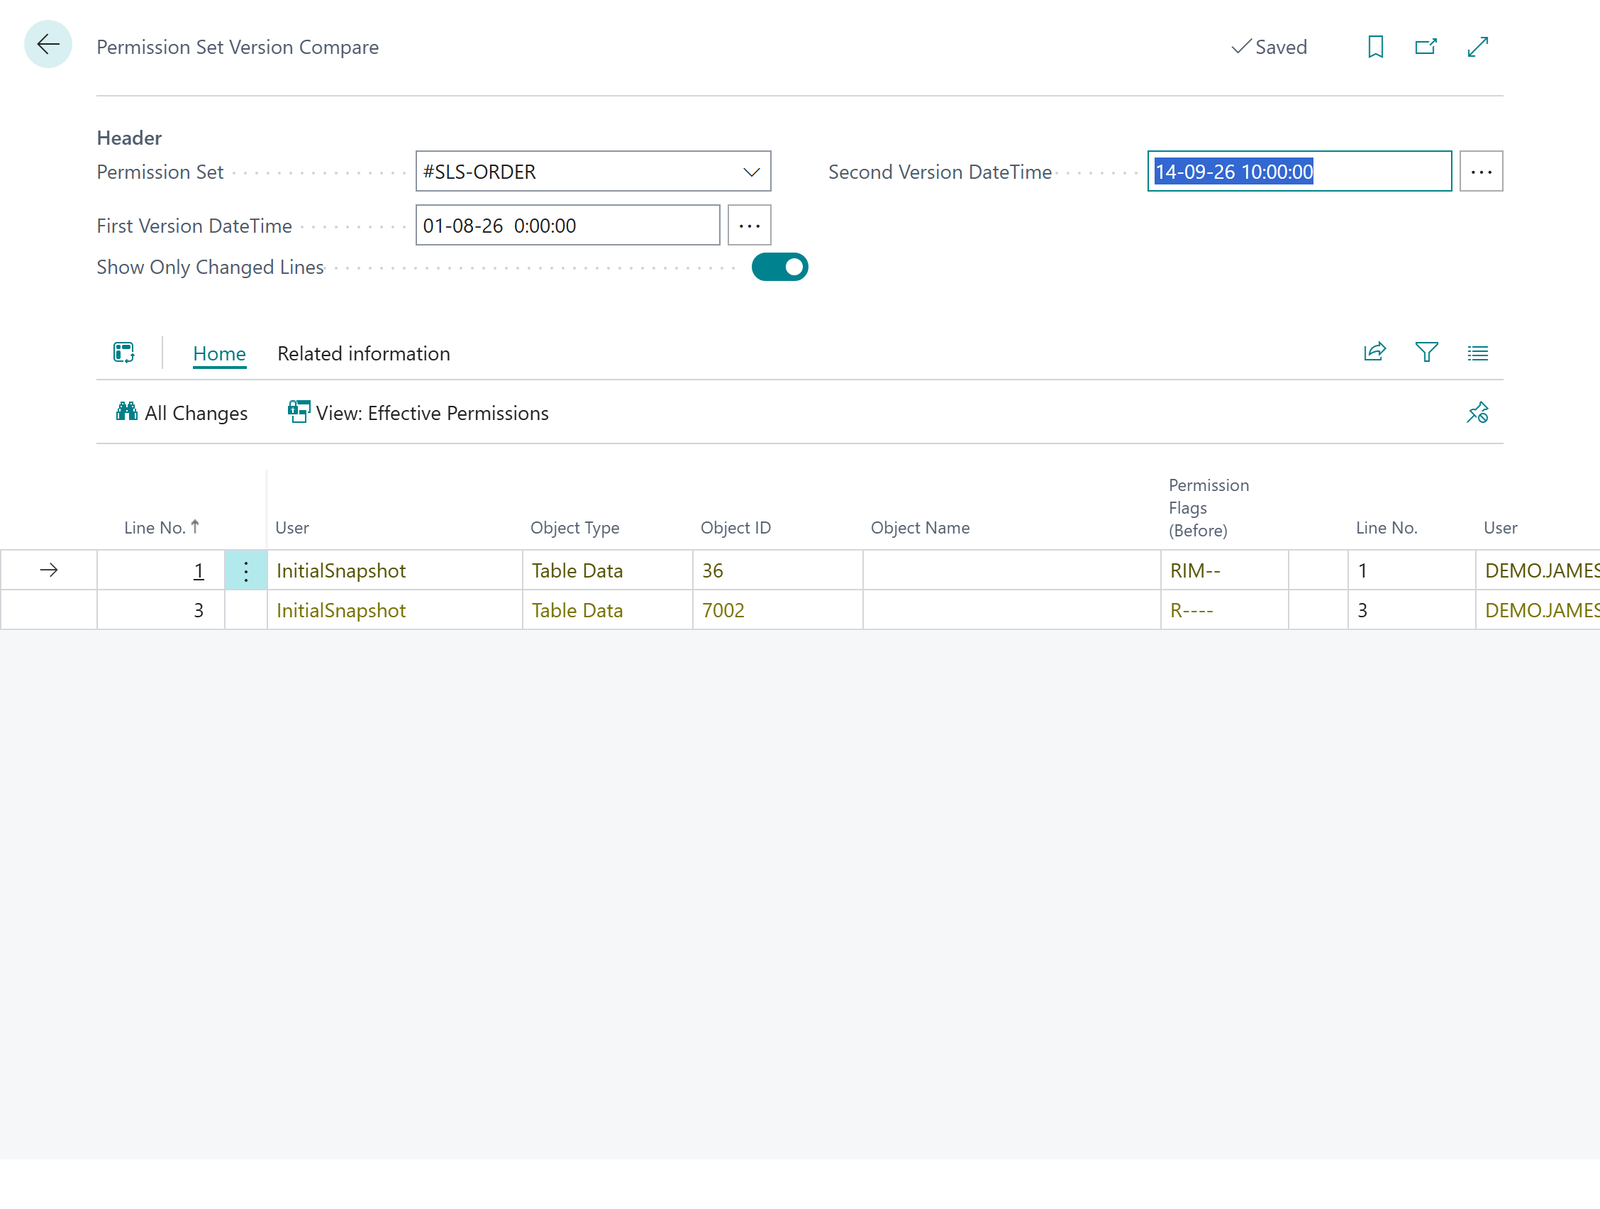Sort by Line No. column header

tap(161, 527)
